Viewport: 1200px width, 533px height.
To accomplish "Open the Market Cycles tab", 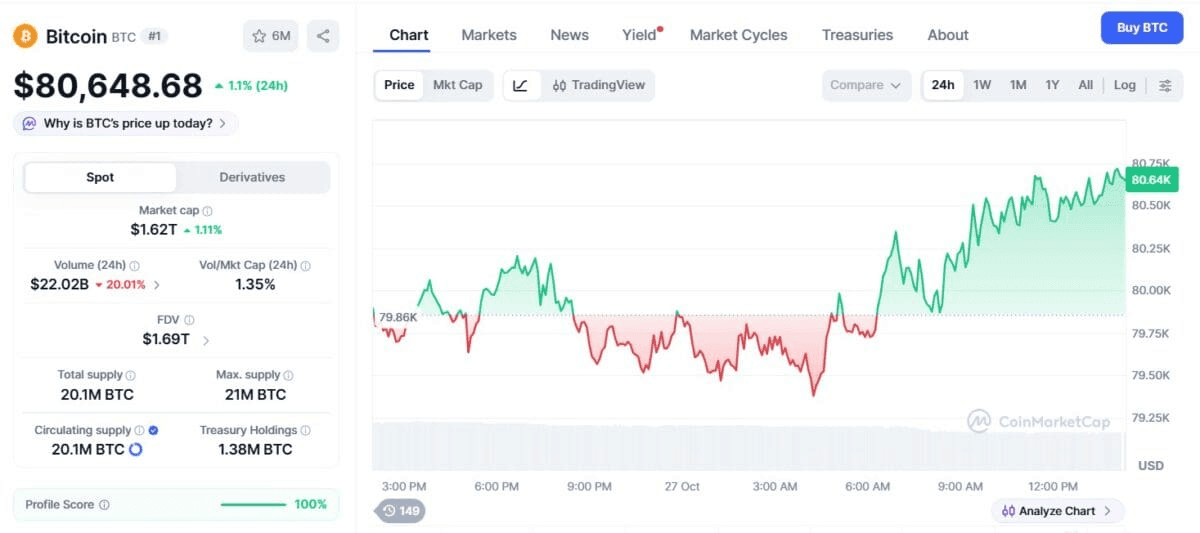I will (x=739, y=35).
